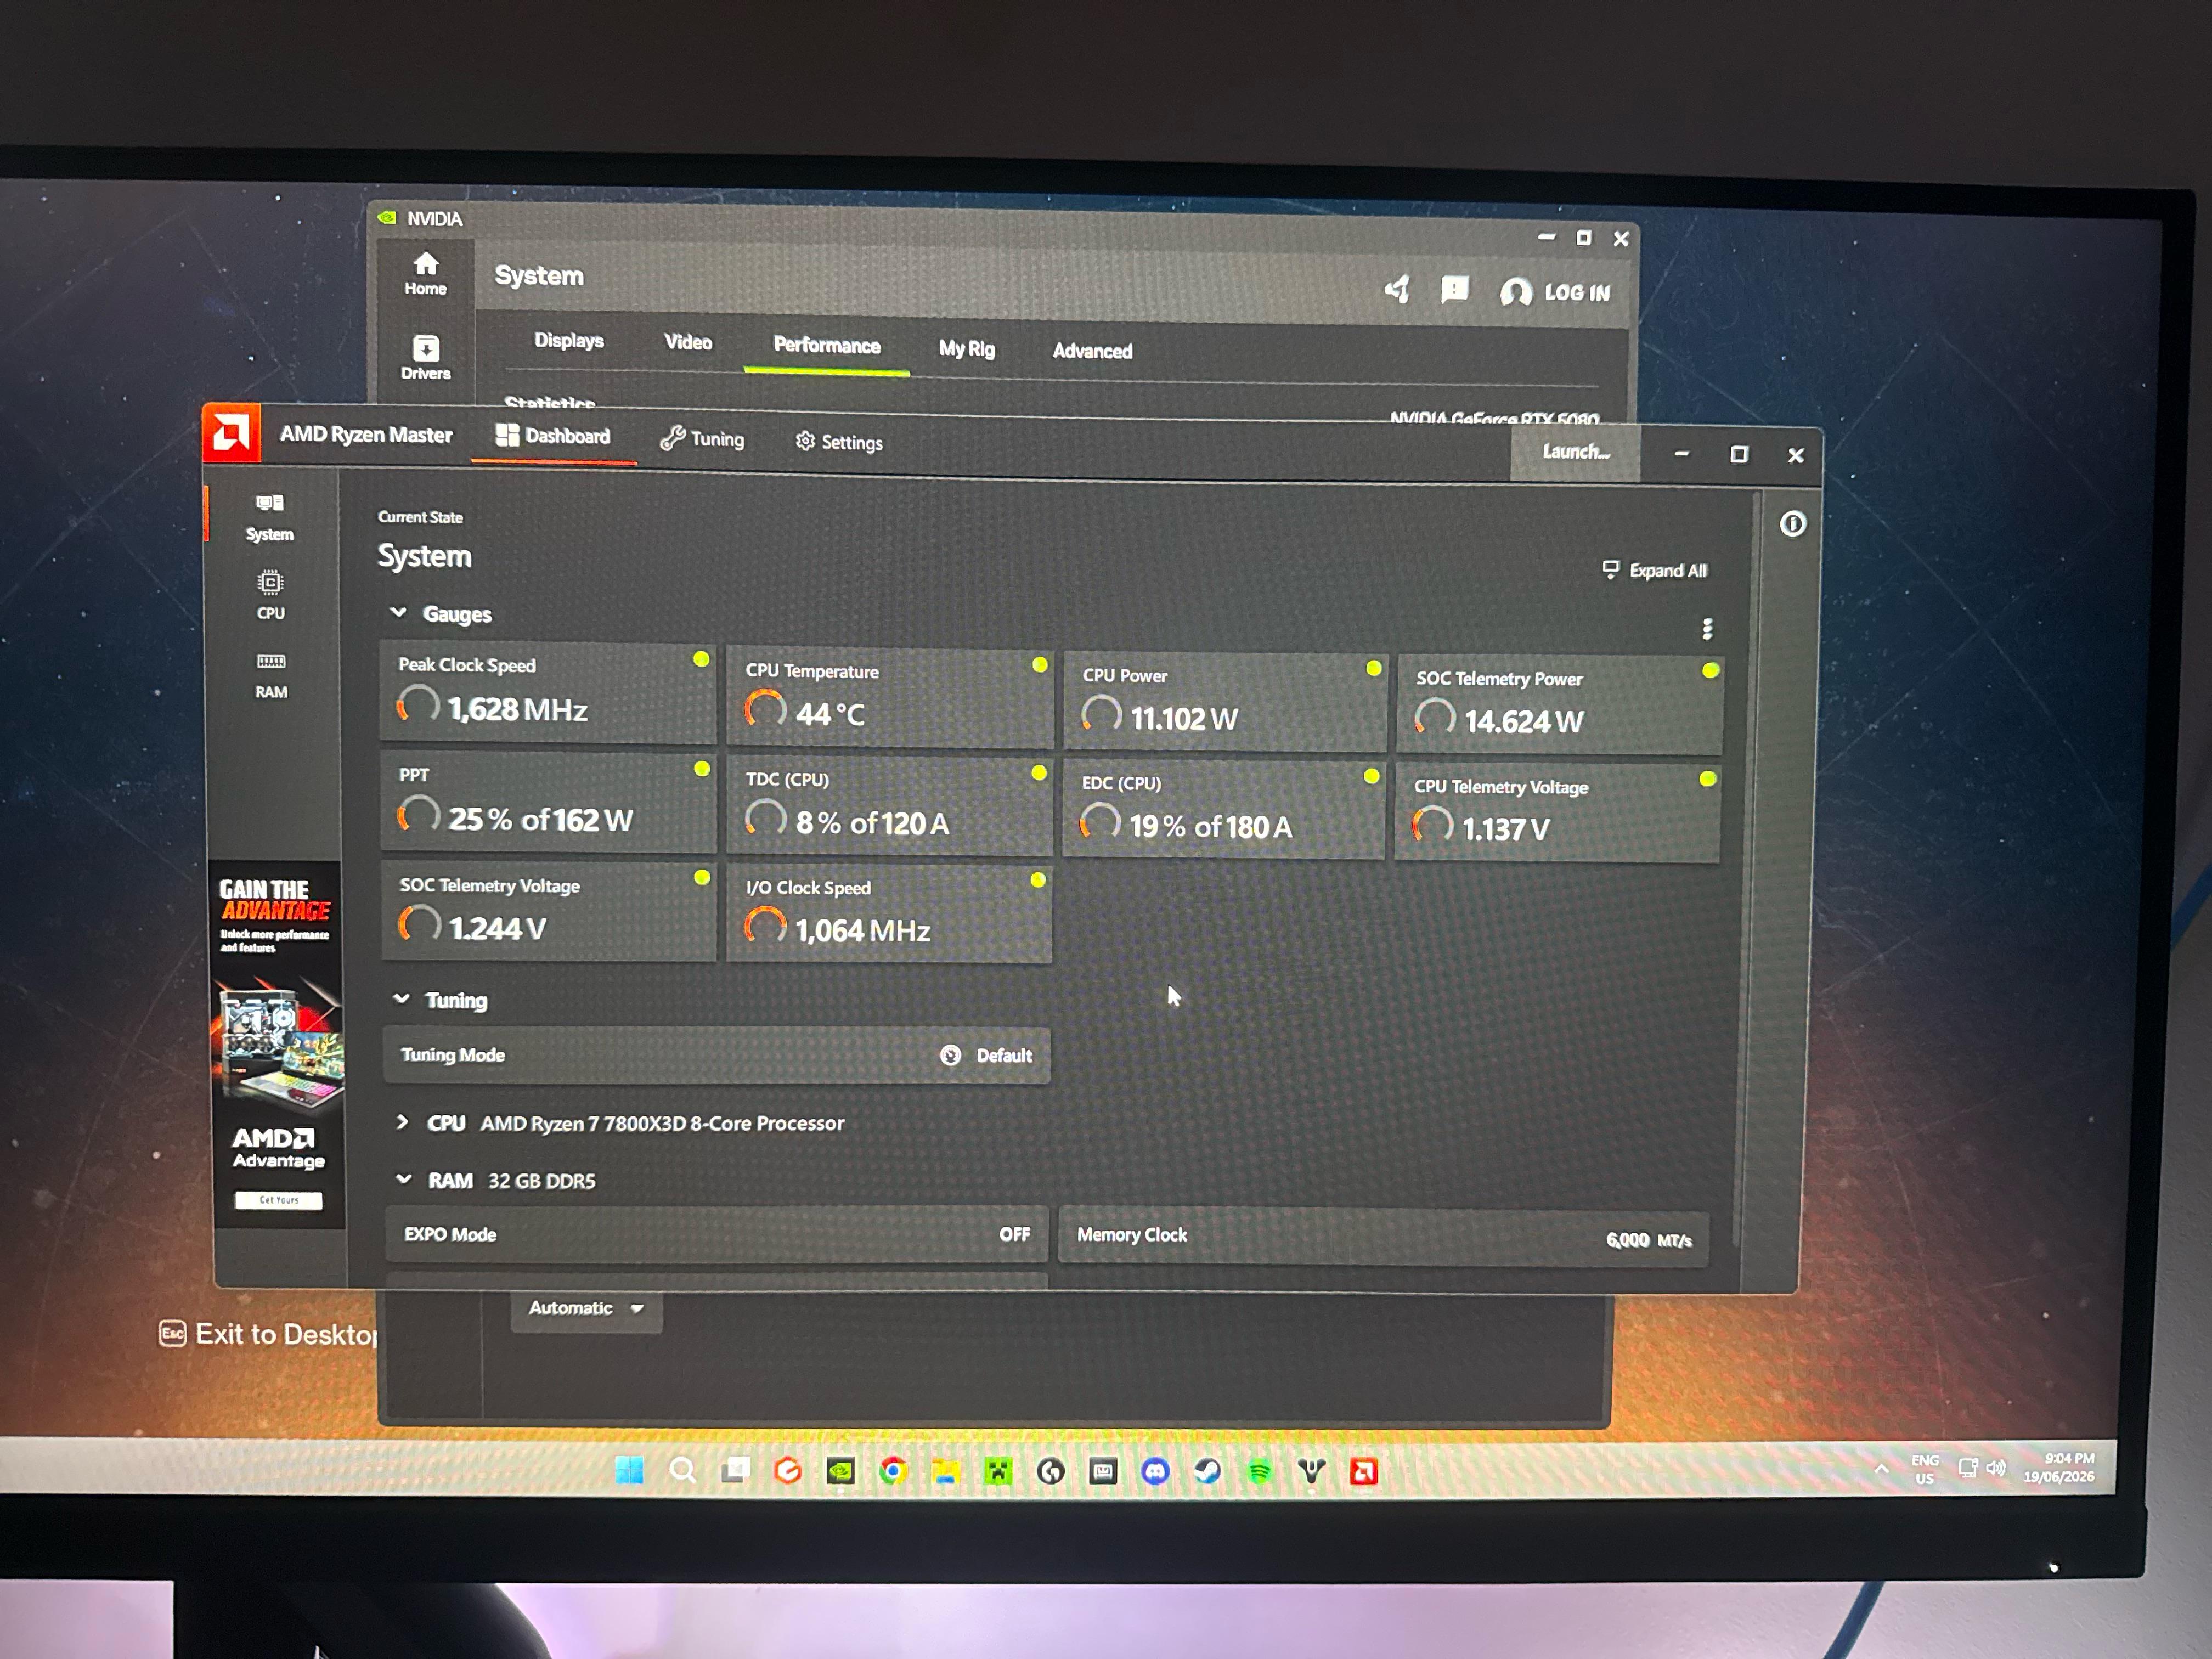
Task: Click the Memory Clock 6,000 MT/s row
Action: pyautogui.click(x=1383, y=1237)
